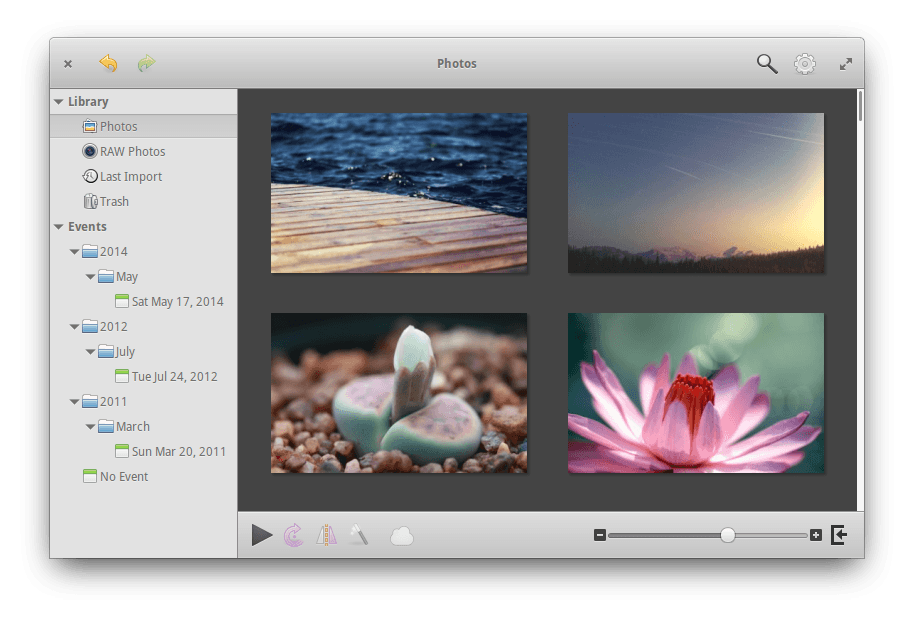Start the slideshow with the play button

262,536
